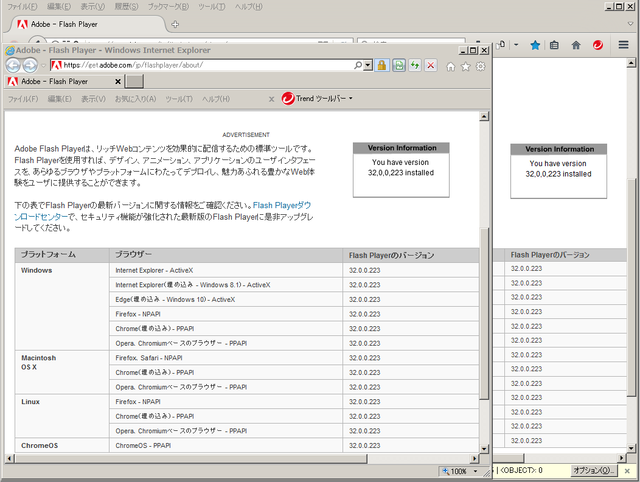Toggle compatibility view icon in IE address bar

(x=399, y=65)
